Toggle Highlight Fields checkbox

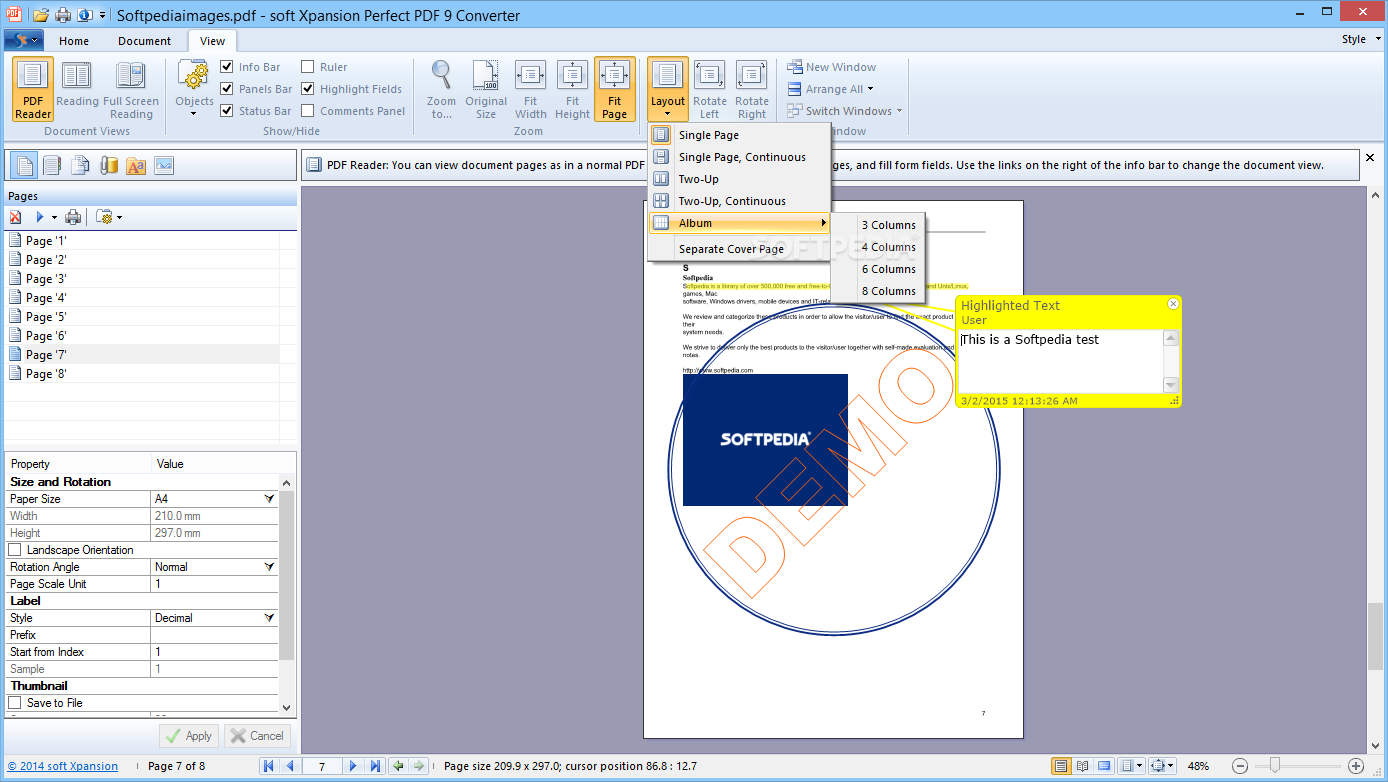[x=308, y=89]
